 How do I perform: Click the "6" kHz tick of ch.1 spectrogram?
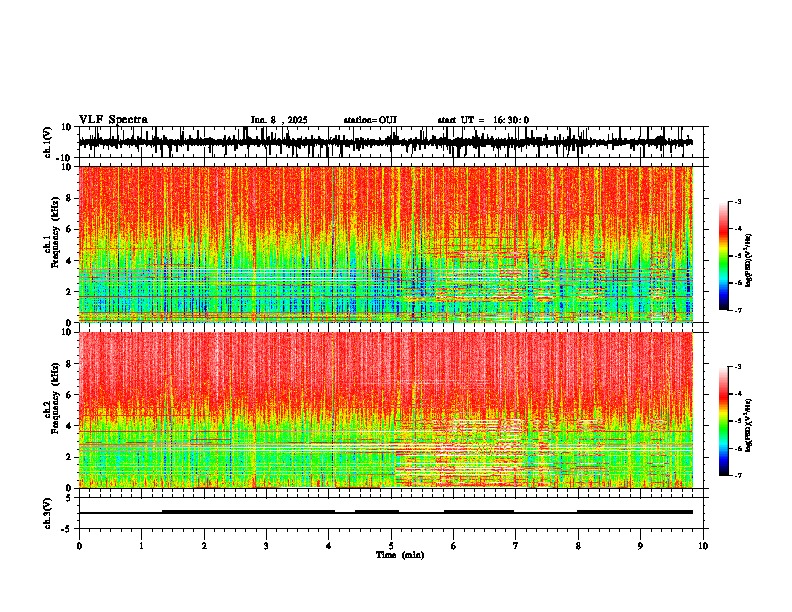pyautogui.click(x=70, y=230)
